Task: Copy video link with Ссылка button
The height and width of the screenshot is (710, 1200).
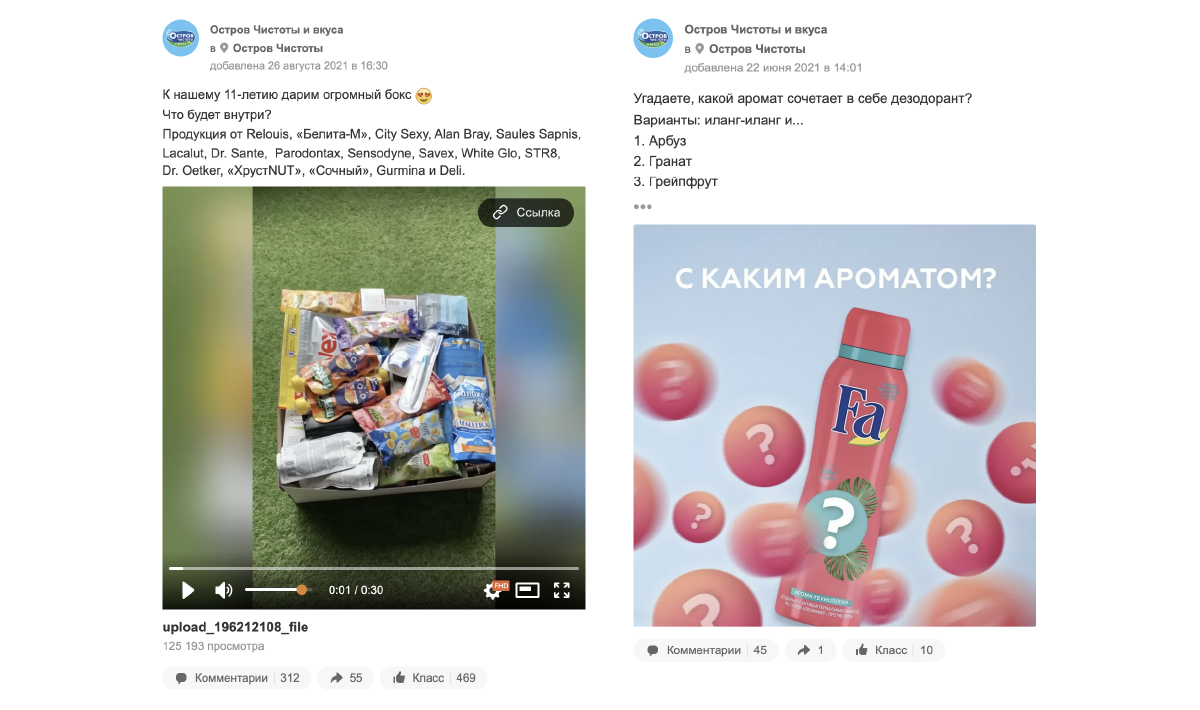Action: [x=526, y=212]
